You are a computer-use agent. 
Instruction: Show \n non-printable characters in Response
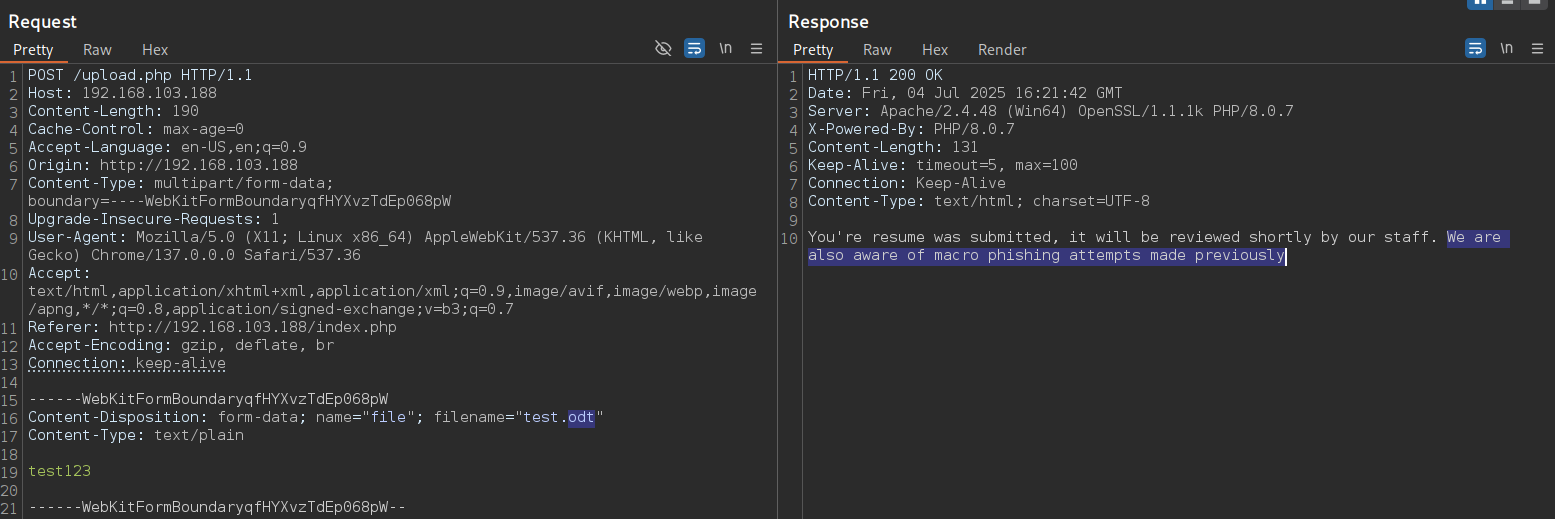[1506, 48]
